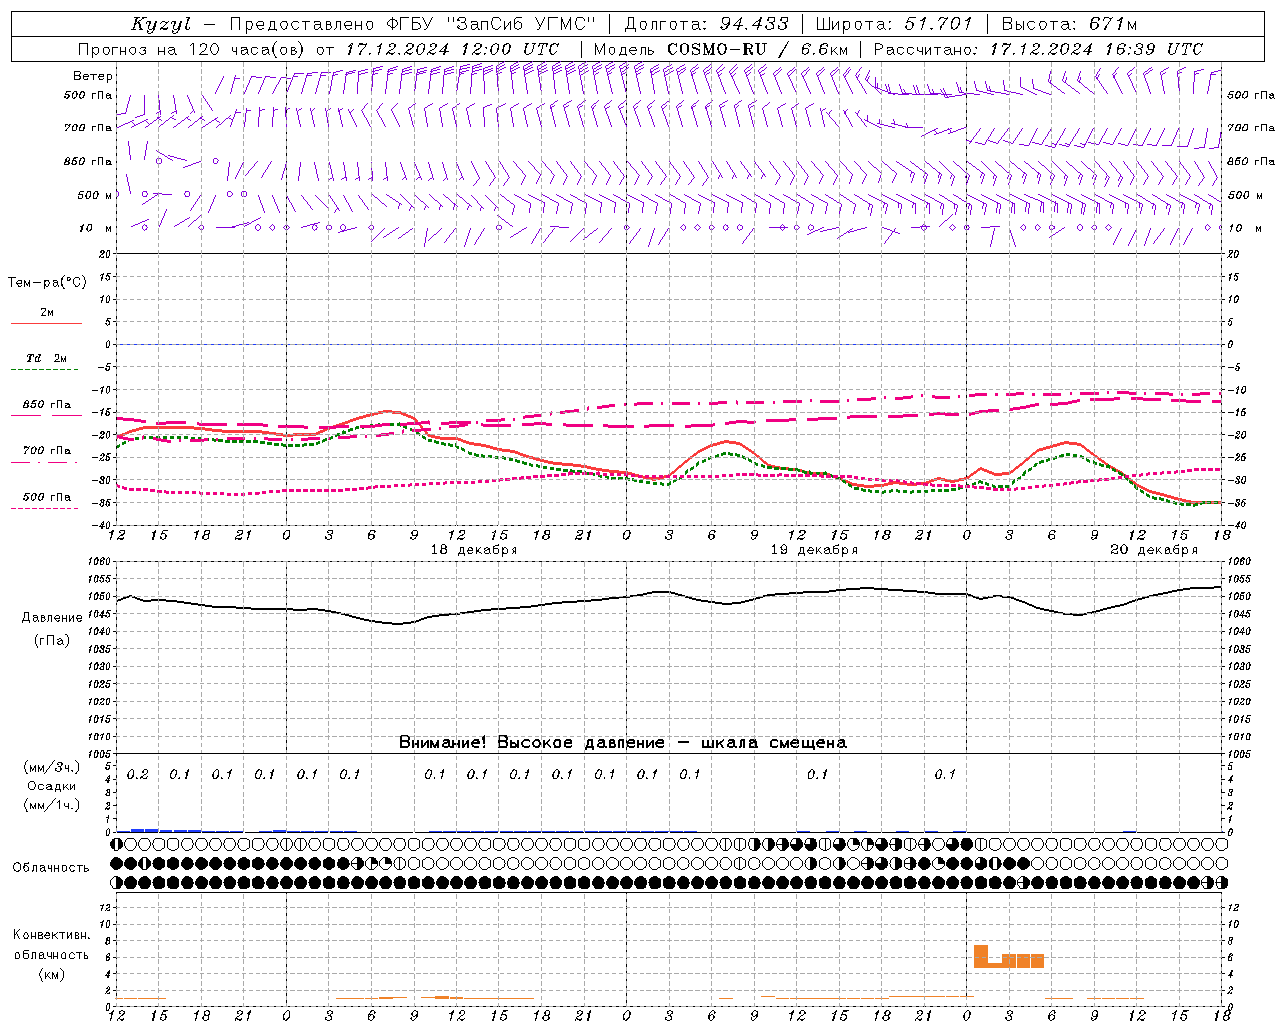Click the tall orange convective cloud bar
This screenshot has width=1280, height=1024.
(981, 956)
